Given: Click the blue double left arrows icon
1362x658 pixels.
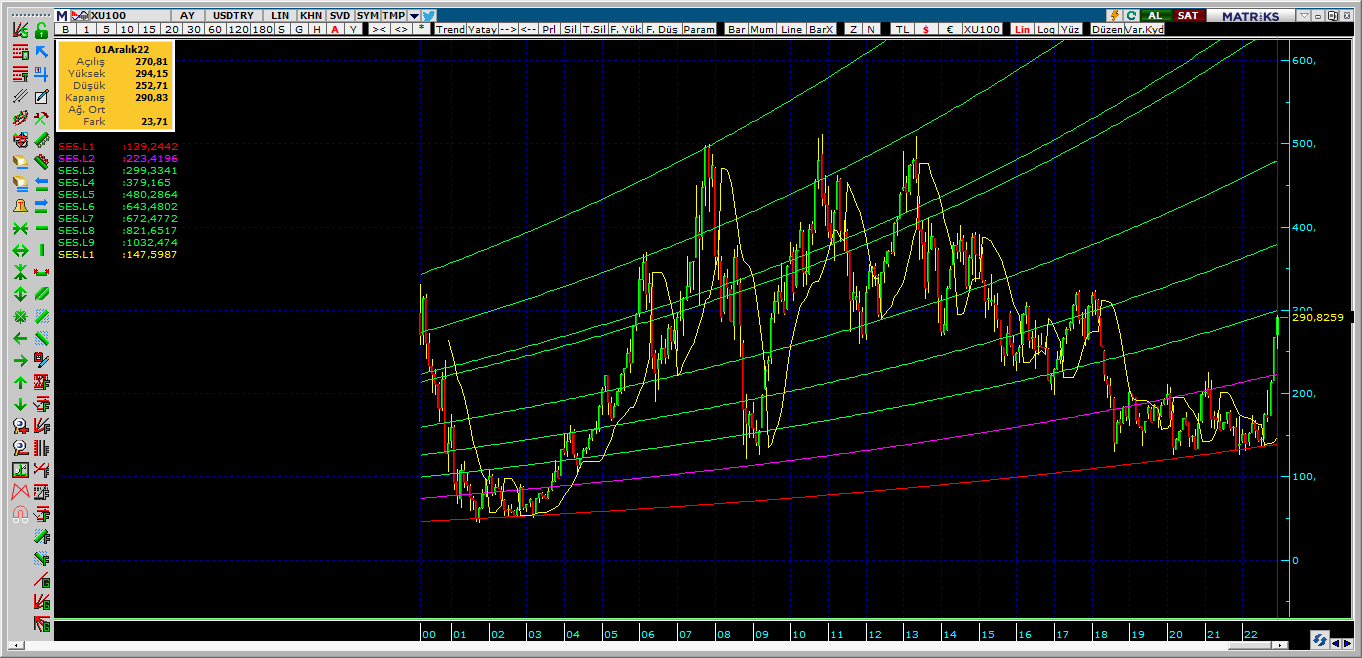Looking at the screenshot, I should [42, 184].
